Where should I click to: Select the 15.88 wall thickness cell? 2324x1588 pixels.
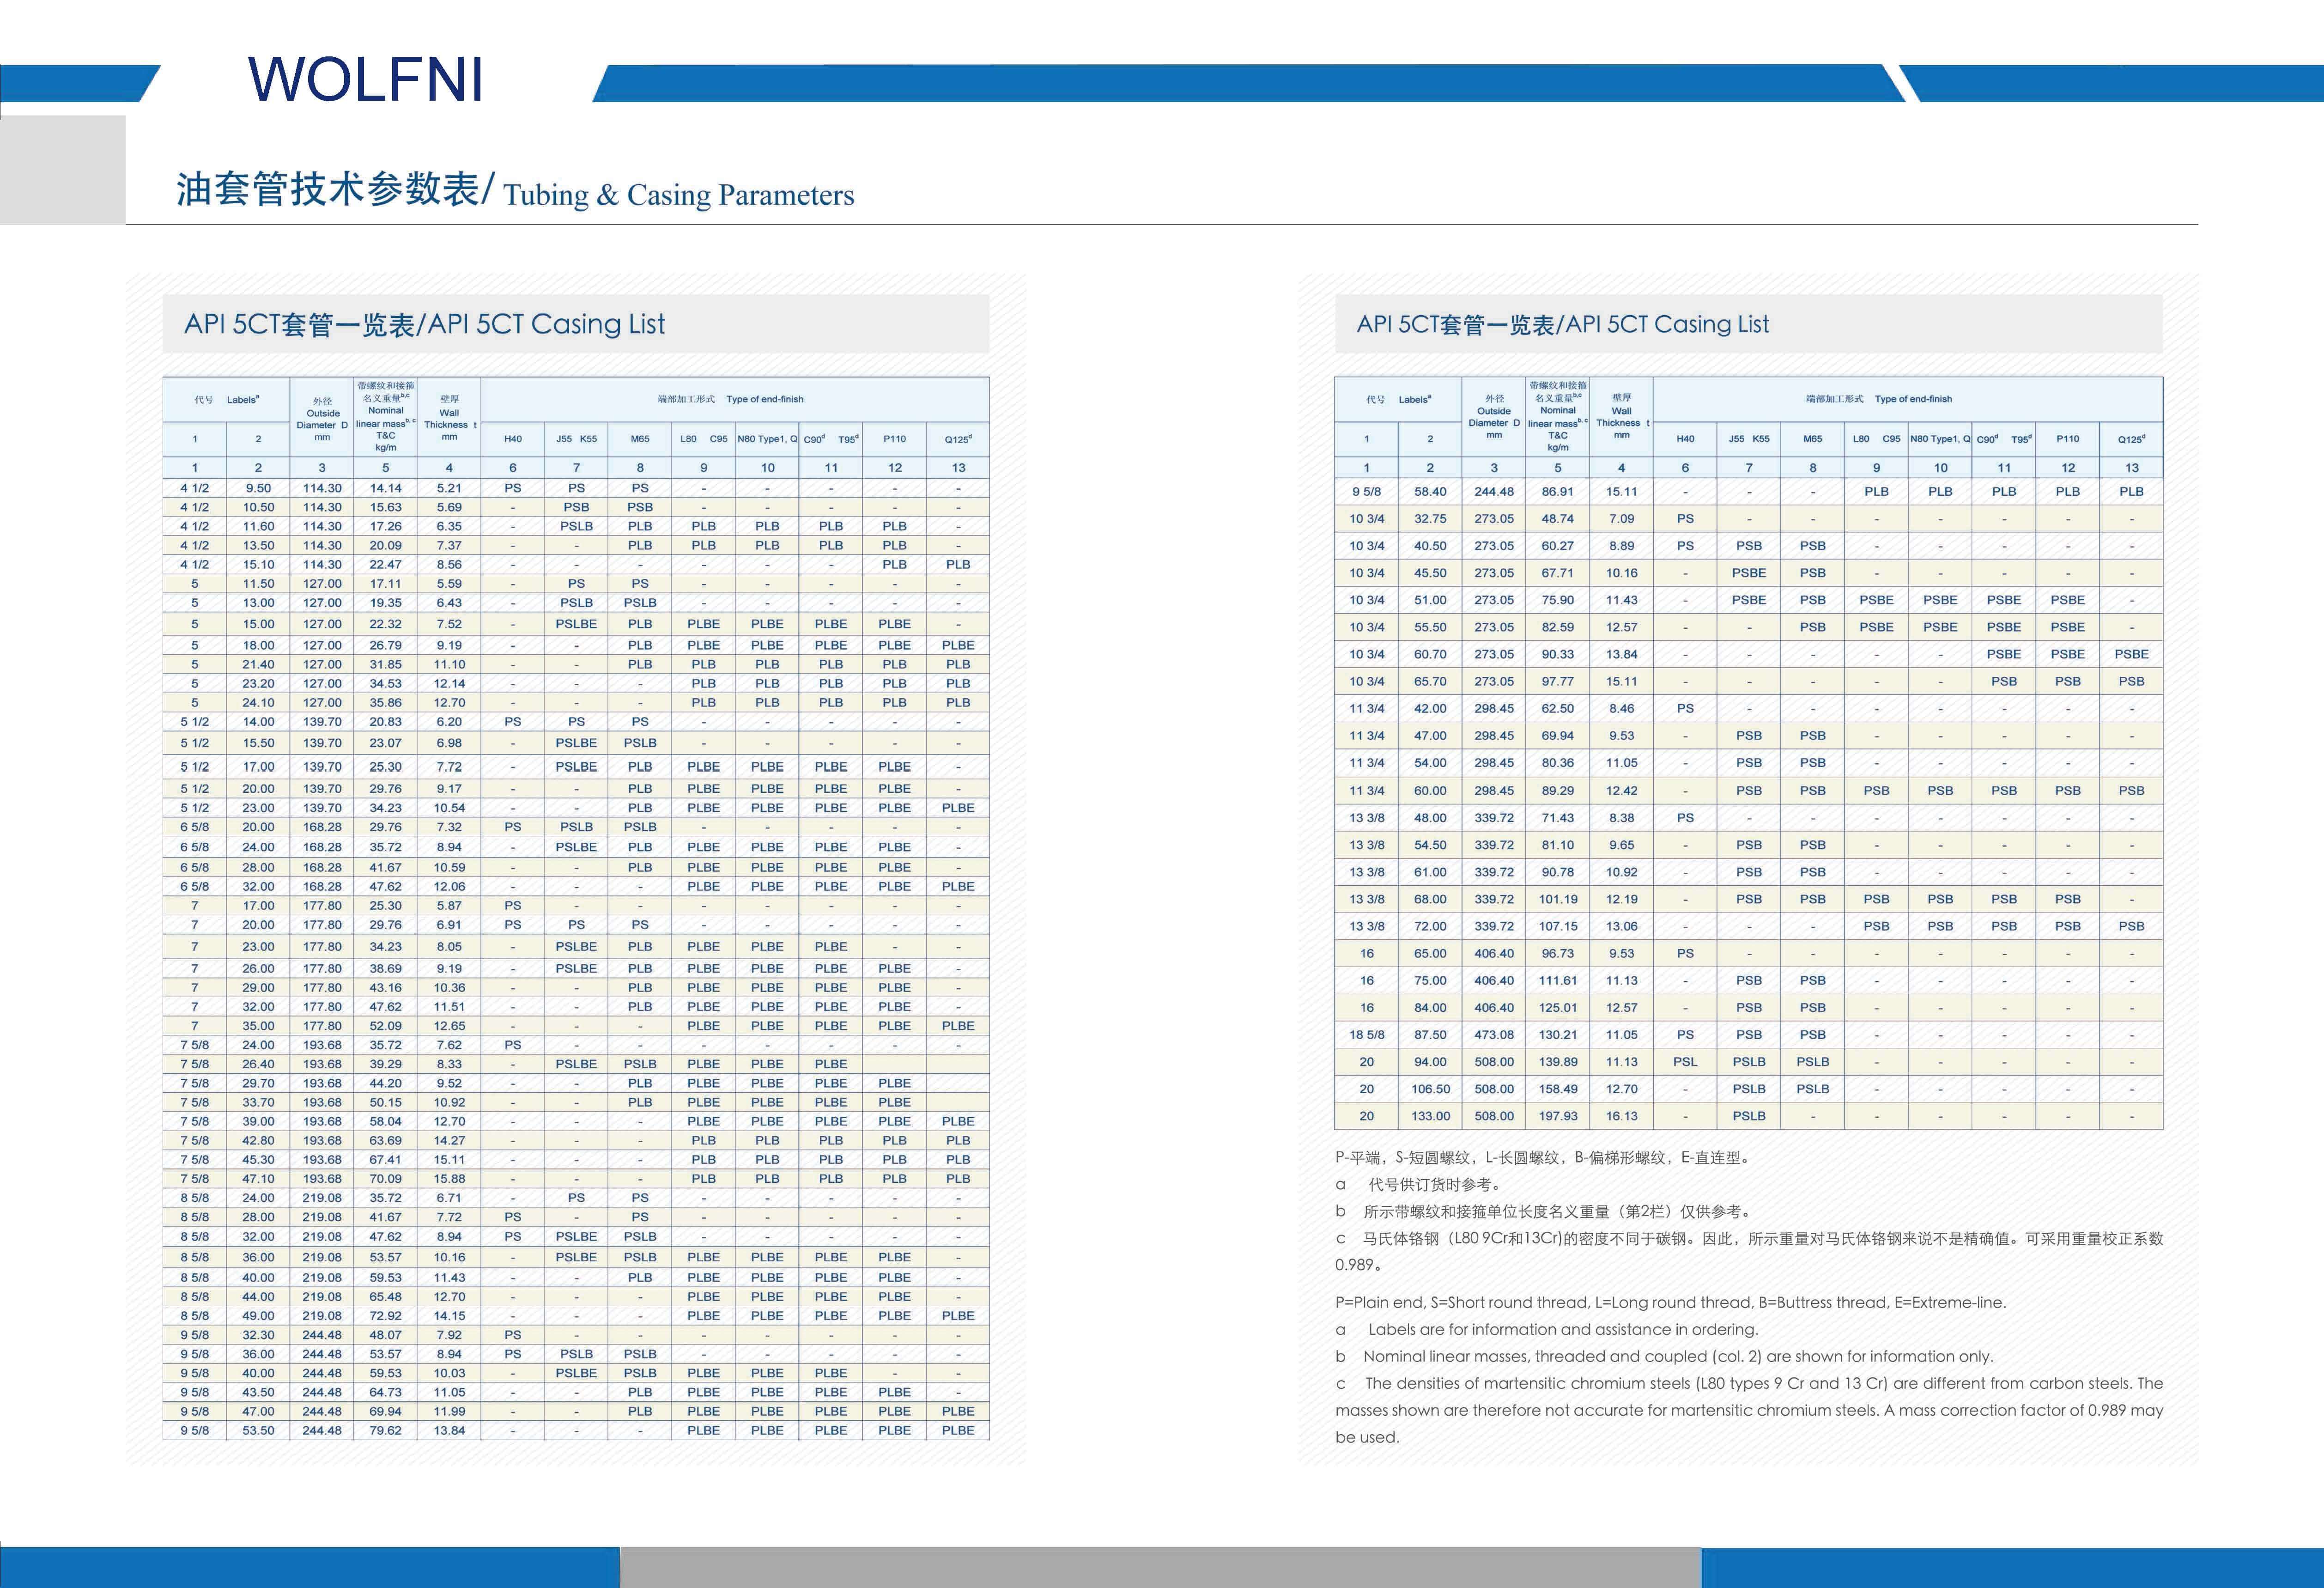[449, 1179]
